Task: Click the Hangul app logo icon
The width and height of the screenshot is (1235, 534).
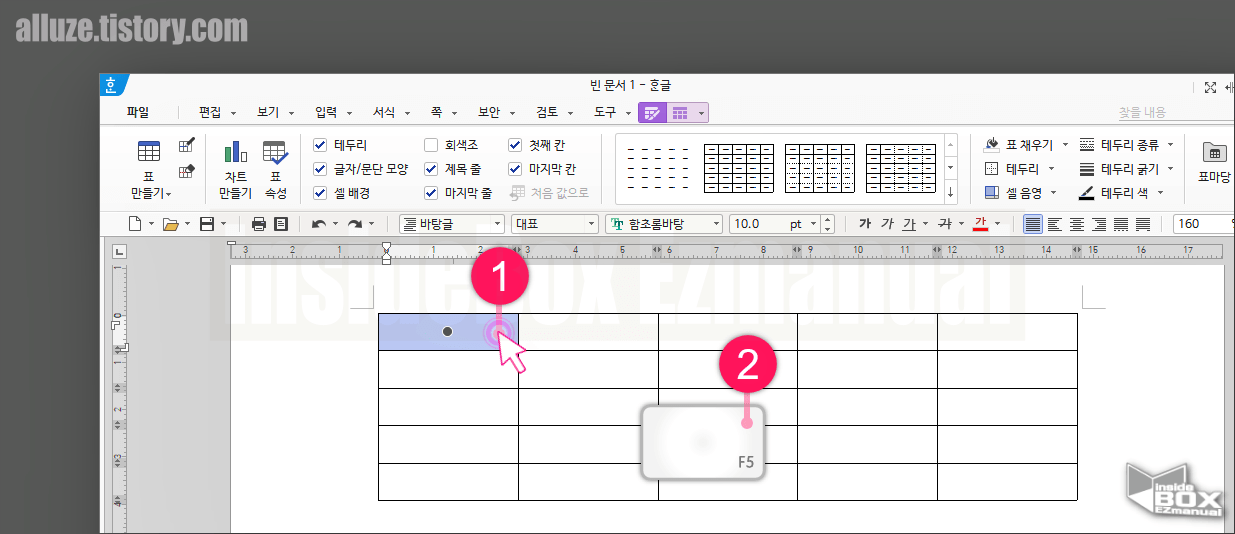Action: 112,86
